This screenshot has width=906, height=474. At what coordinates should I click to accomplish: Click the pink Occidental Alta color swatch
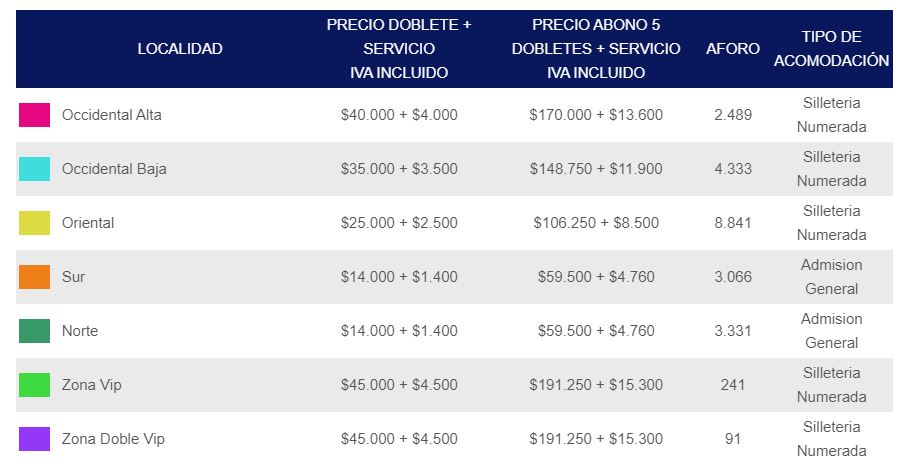click(x=34, y=115)
